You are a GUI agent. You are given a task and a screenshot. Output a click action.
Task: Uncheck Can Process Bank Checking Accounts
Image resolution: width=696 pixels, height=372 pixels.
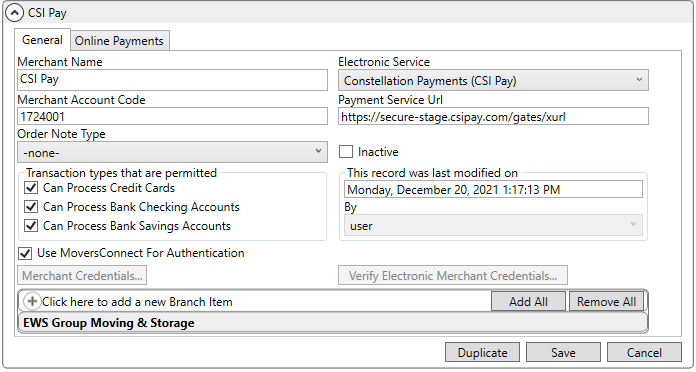tap(31, 207)
